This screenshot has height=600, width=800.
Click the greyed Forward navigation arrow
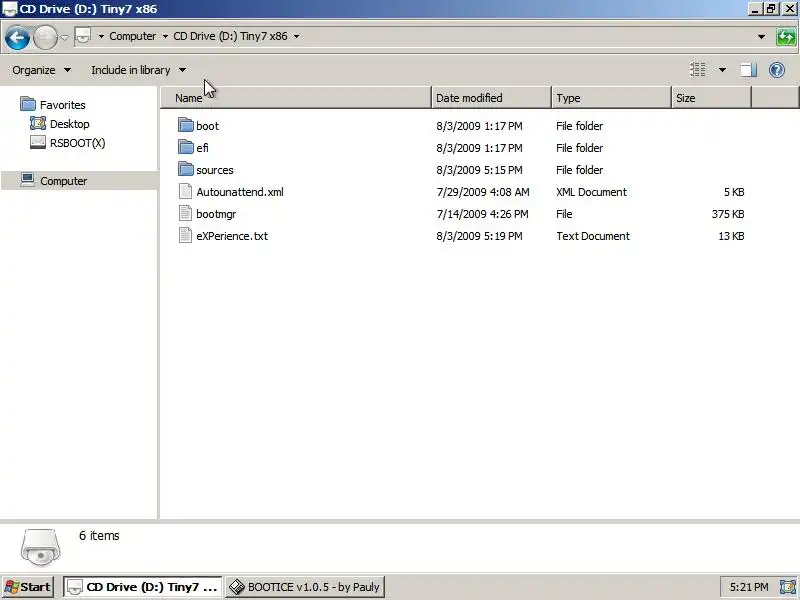(x=45, y=38)
